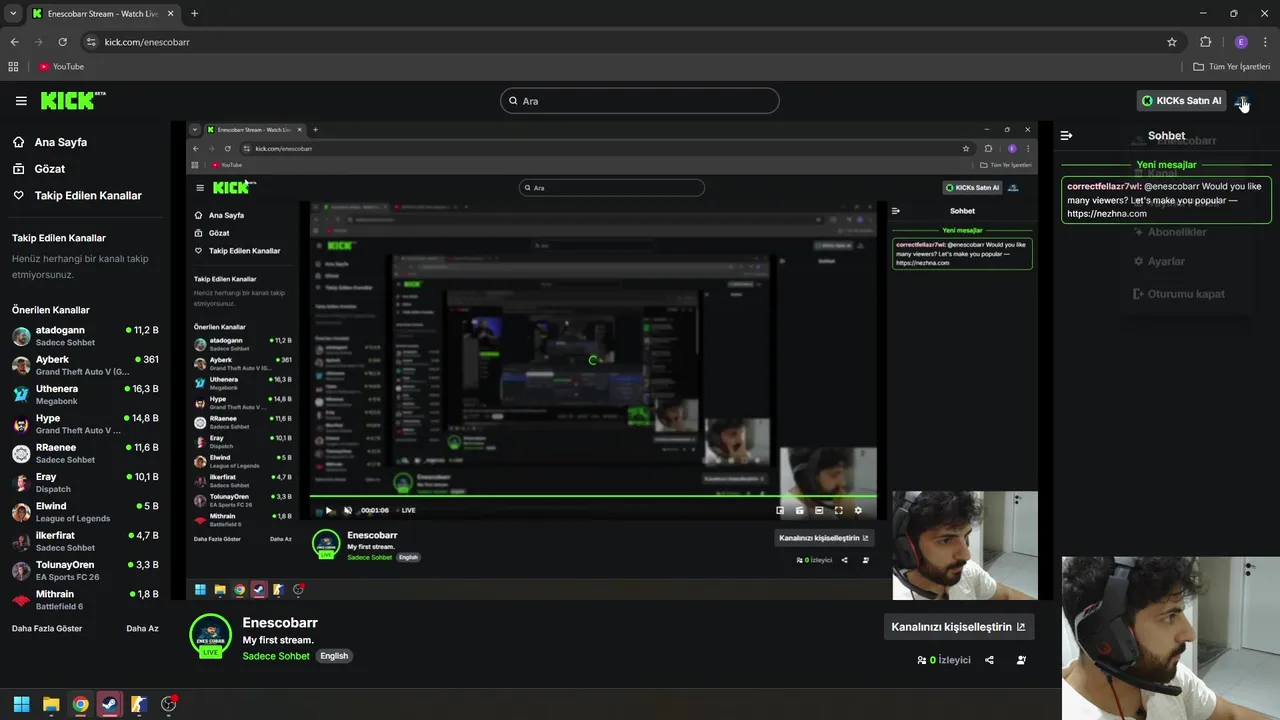Click Kanalınızı kişiselleştirin button below player
The image size is (1280, 720).
pyautogui.click(x=958, y=627)
